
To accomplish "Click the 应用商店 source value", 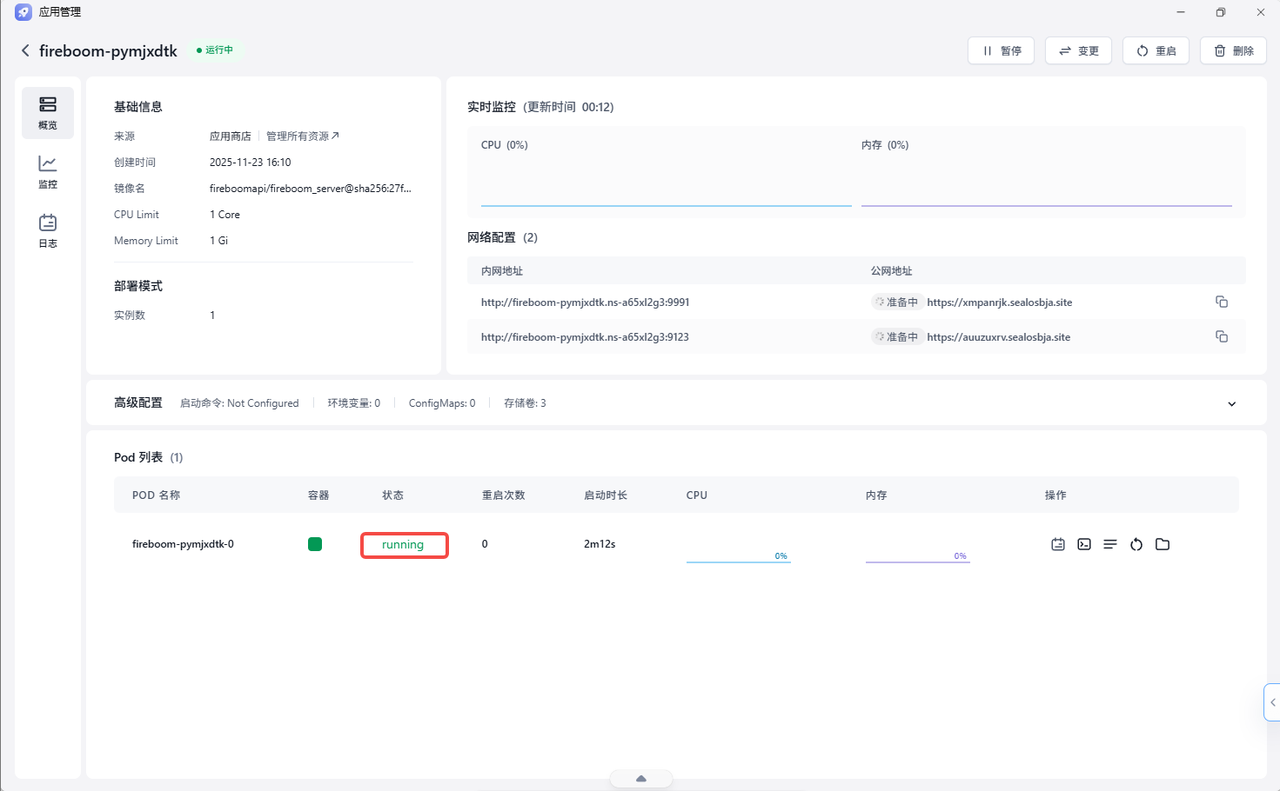I will pos(230,136).
